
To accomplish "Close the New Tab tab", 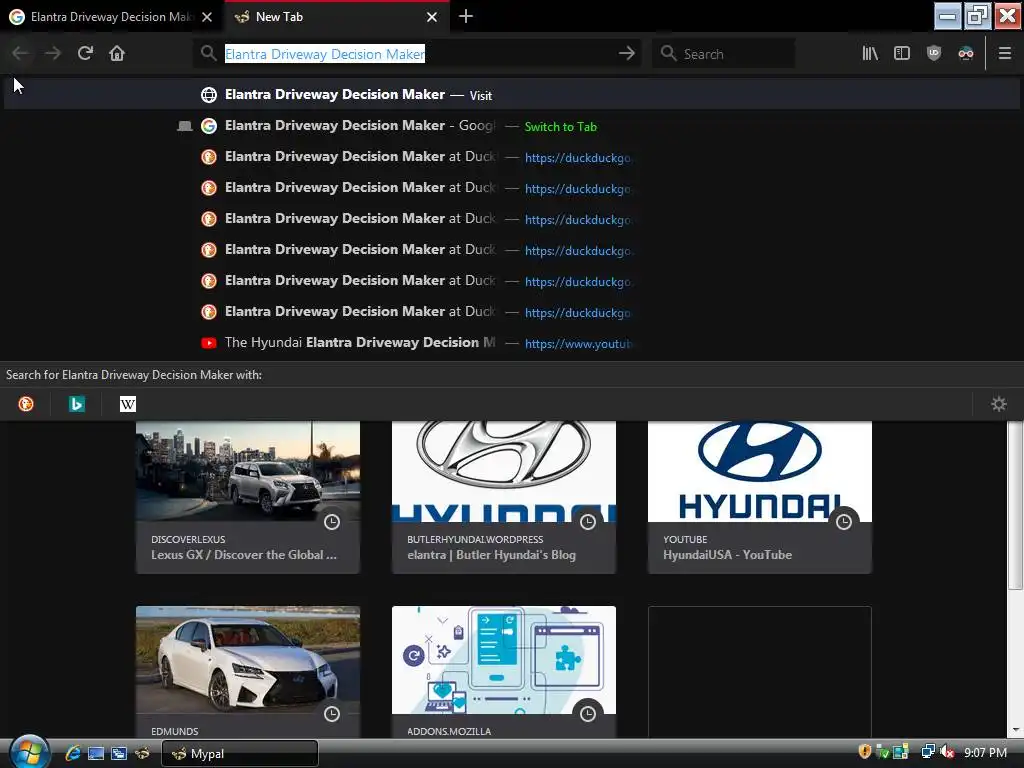I will (x=432, y=17).
